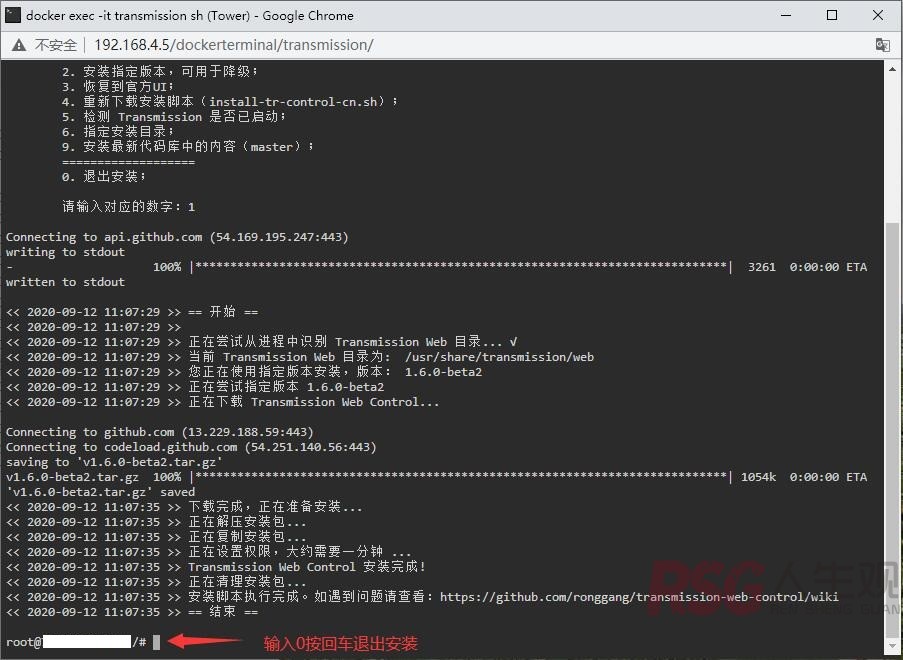Click menu line '3. 恢复到官方UI'
This screenshot has width=903, height=660.
117,87
